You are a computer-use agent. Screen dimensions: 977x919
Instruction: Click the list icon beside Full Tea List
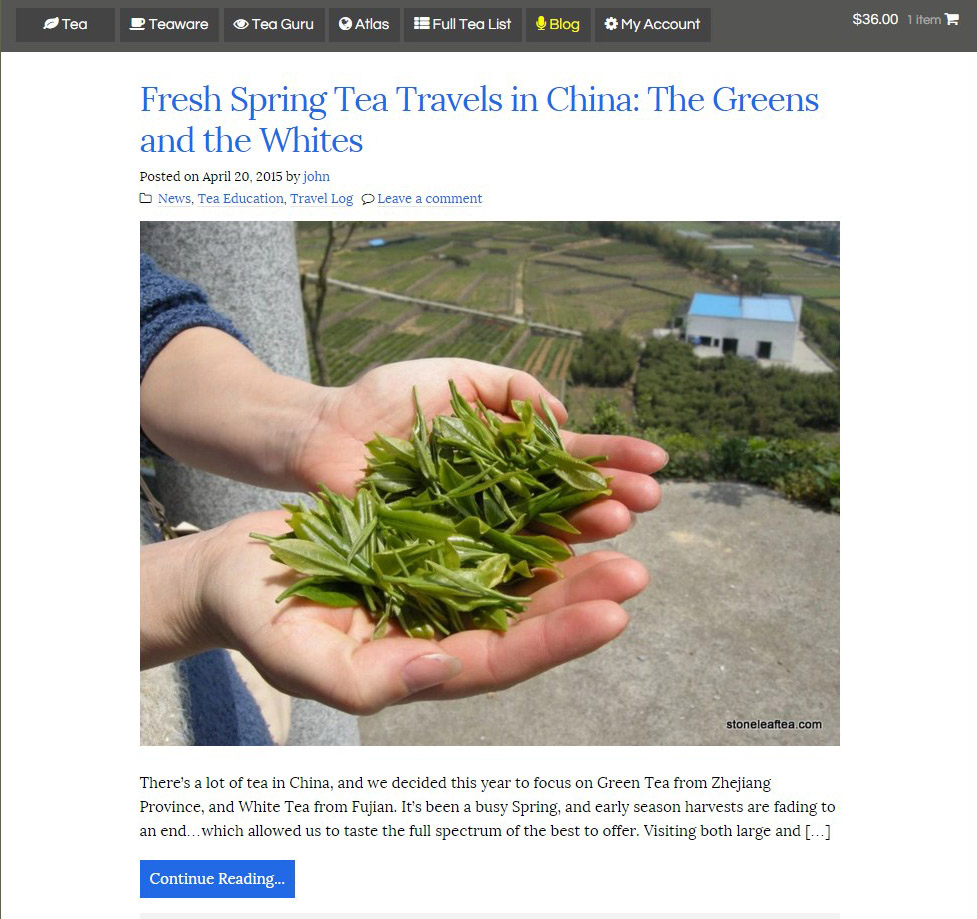(x=422, y=24)
